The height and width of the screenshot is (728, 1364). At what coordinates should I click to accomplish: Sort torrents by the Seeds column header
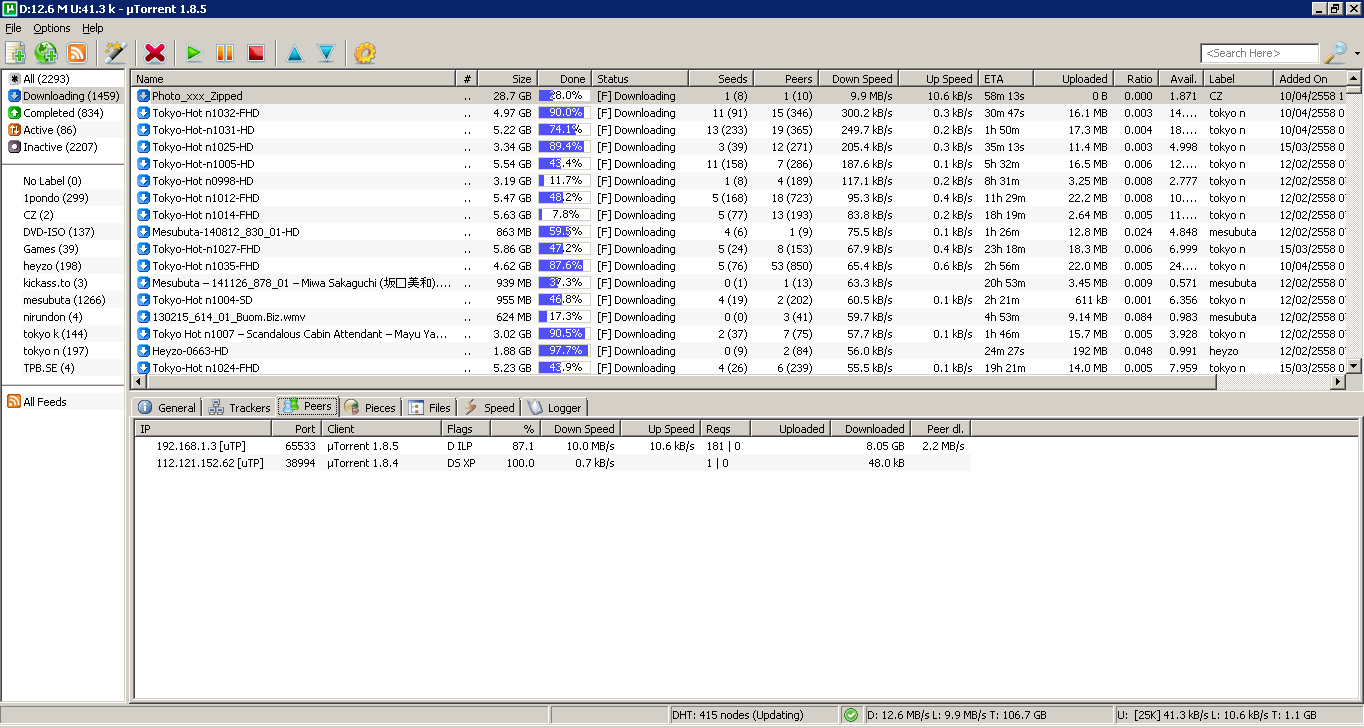coord(720,79)
